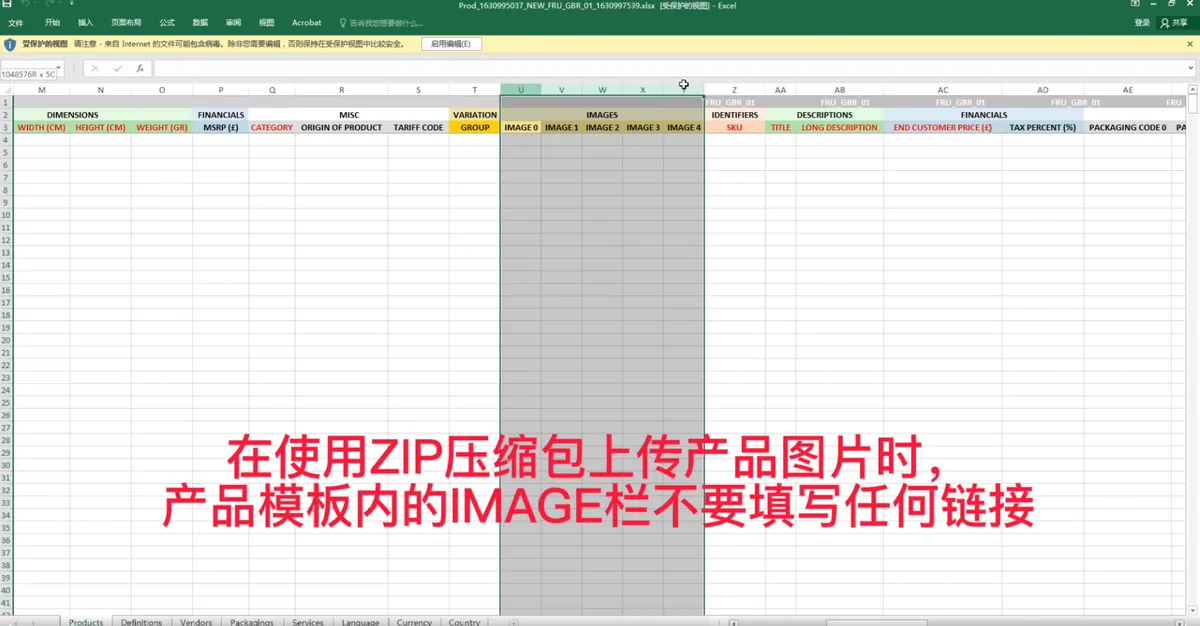Switch to the Packagings sheet tab
Screen dimensions: 1200x626
251,621
